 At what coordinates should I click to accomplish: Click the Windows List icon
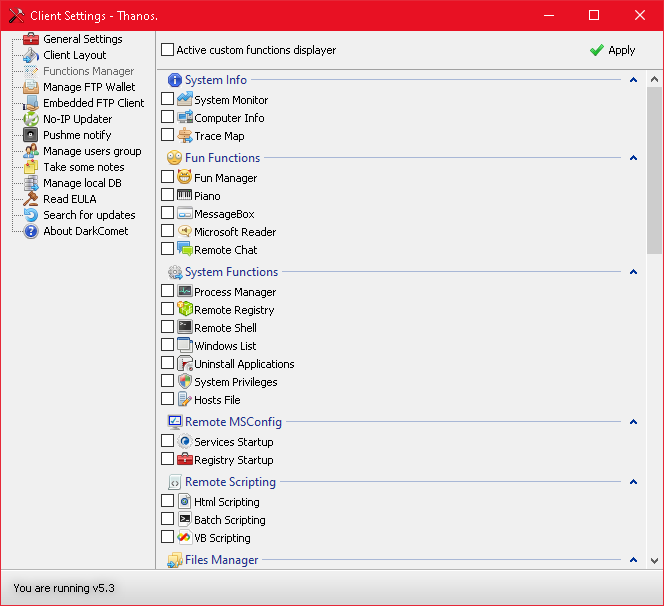[x=185, y=346]
